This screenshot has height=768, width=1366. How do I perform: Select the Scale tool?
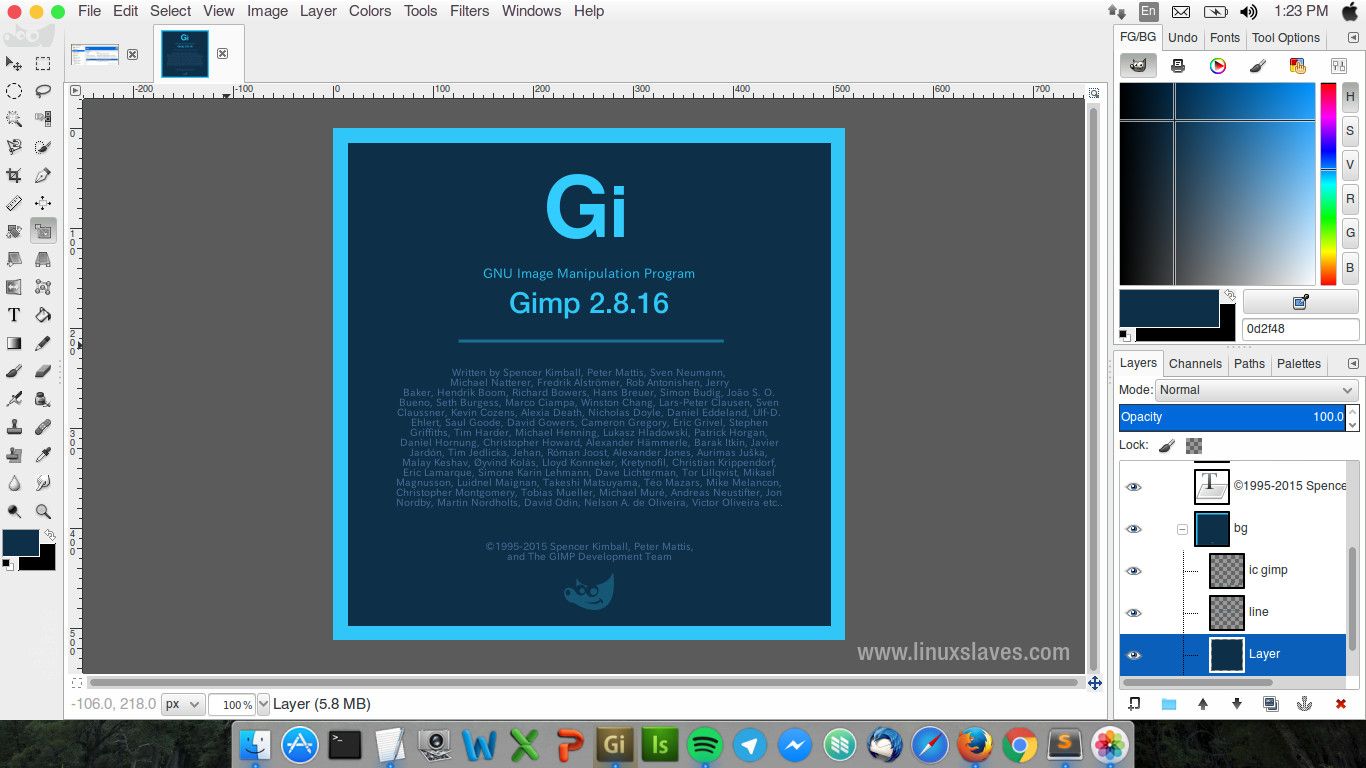point(43,231)
